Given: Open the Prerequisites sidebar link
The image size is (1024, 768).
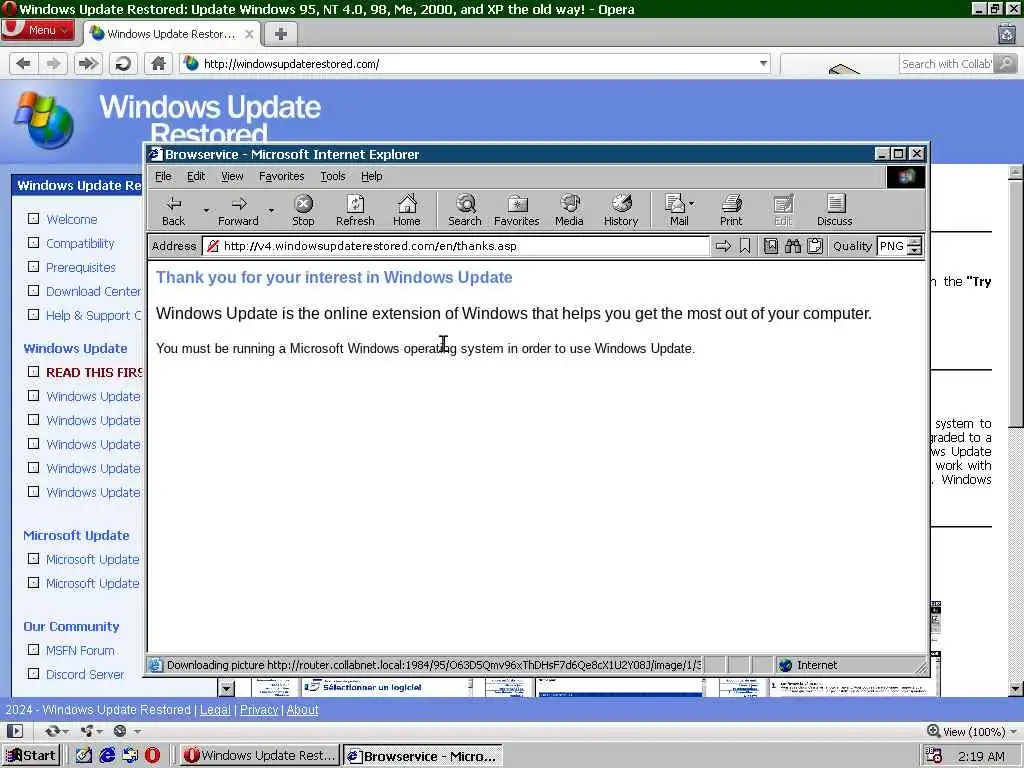Looking at the screenshot, I should (80, 267).
